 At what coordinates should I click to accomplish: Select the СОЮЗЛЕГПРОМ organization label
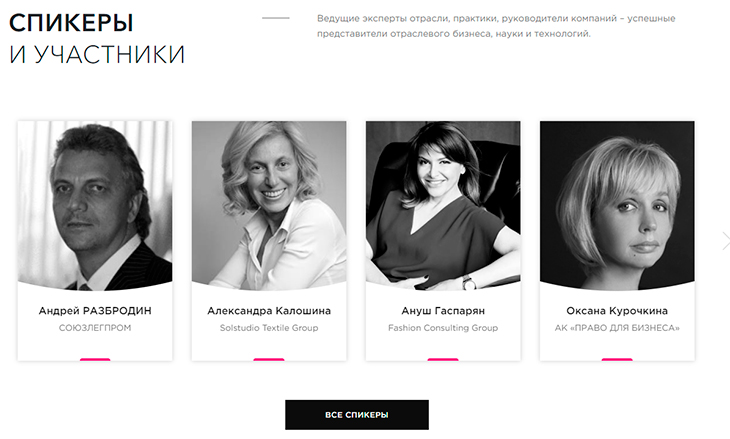(95, 328)
